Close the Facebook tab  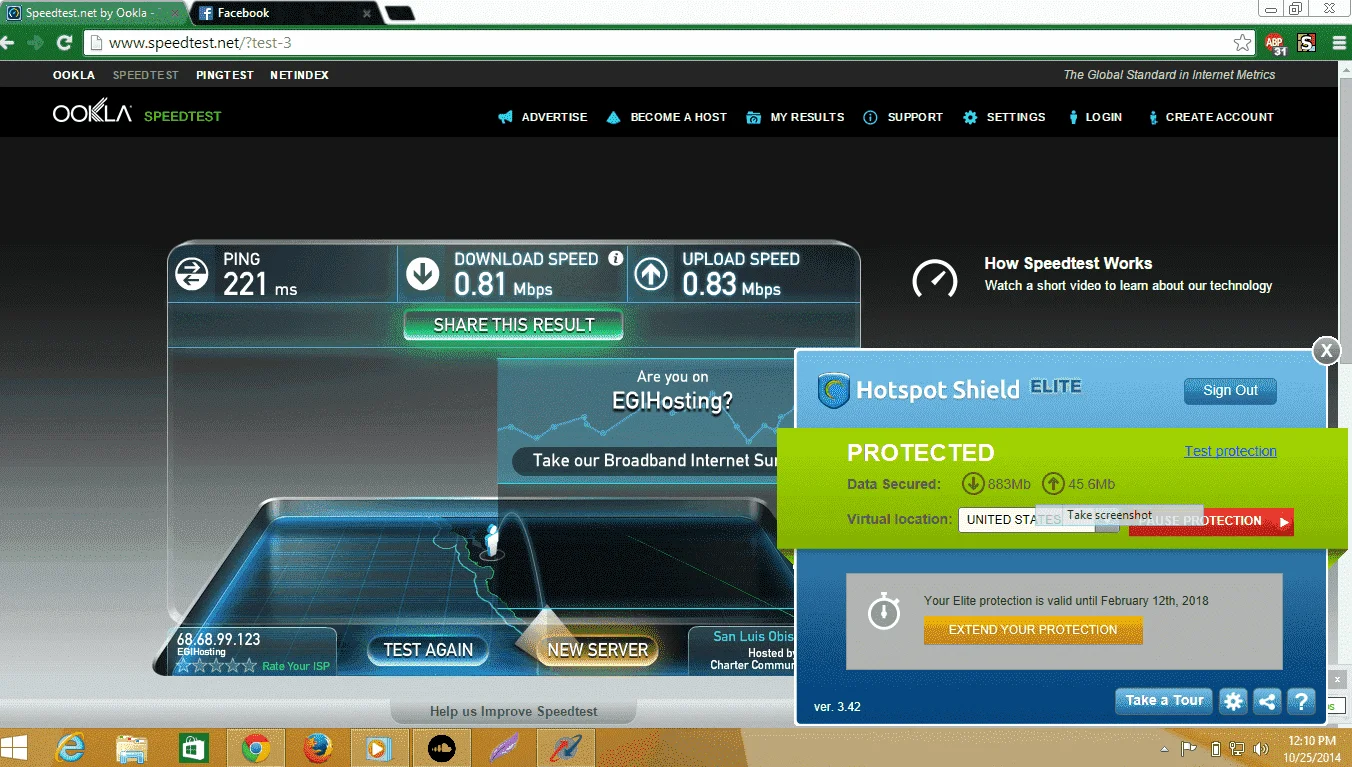367,14
